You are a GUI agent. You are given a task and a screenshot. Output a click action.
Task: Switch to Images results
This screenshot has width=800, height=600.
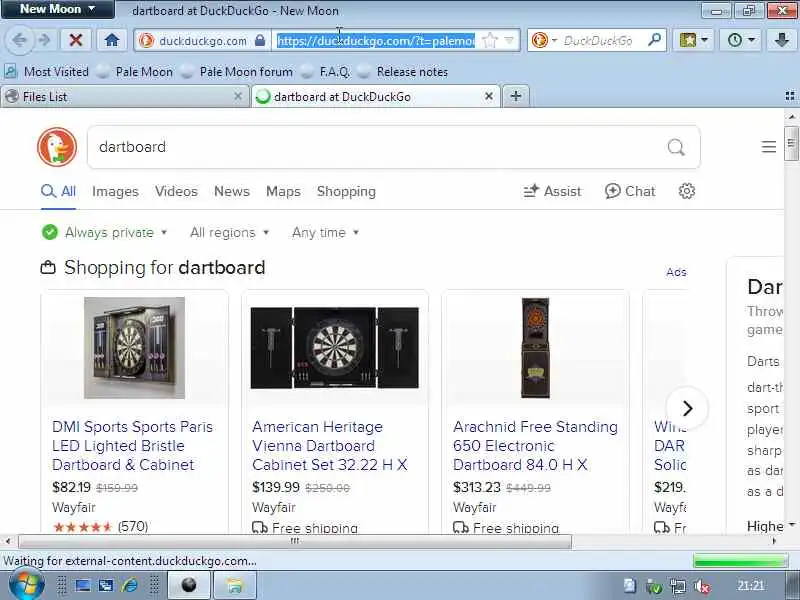[x=115, y=191]
